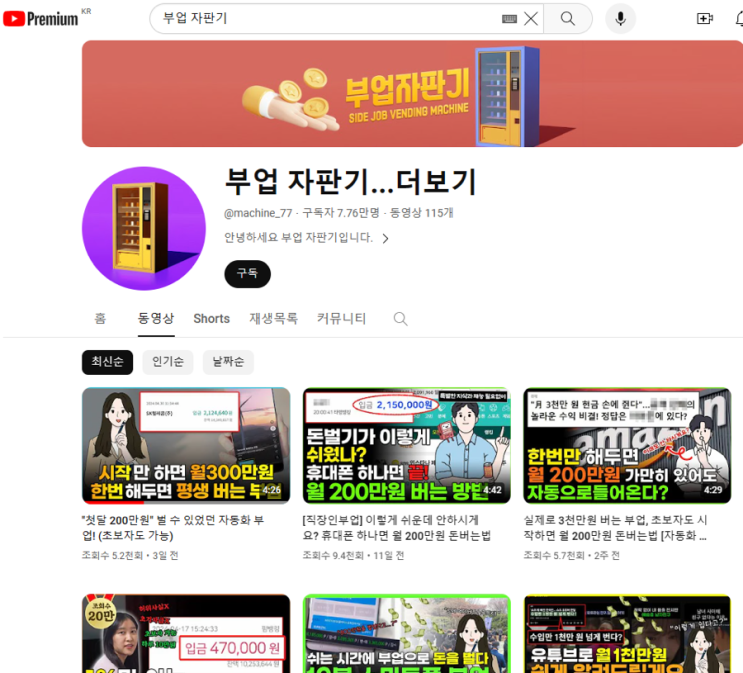Open the Shorts tab

point(211,318)
